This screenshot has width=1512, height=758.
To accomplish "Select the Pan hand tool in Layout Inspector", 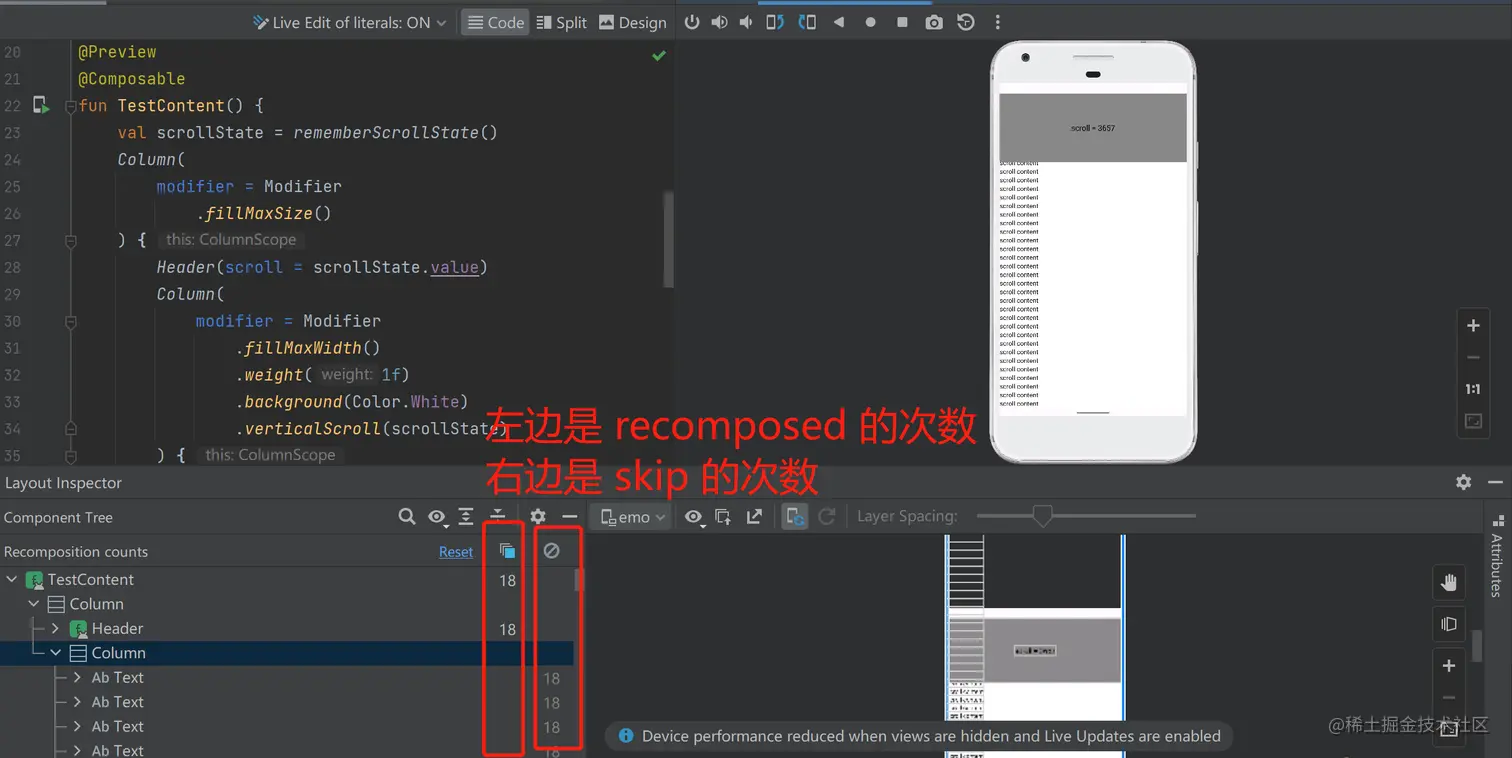I will (1449, 583).
